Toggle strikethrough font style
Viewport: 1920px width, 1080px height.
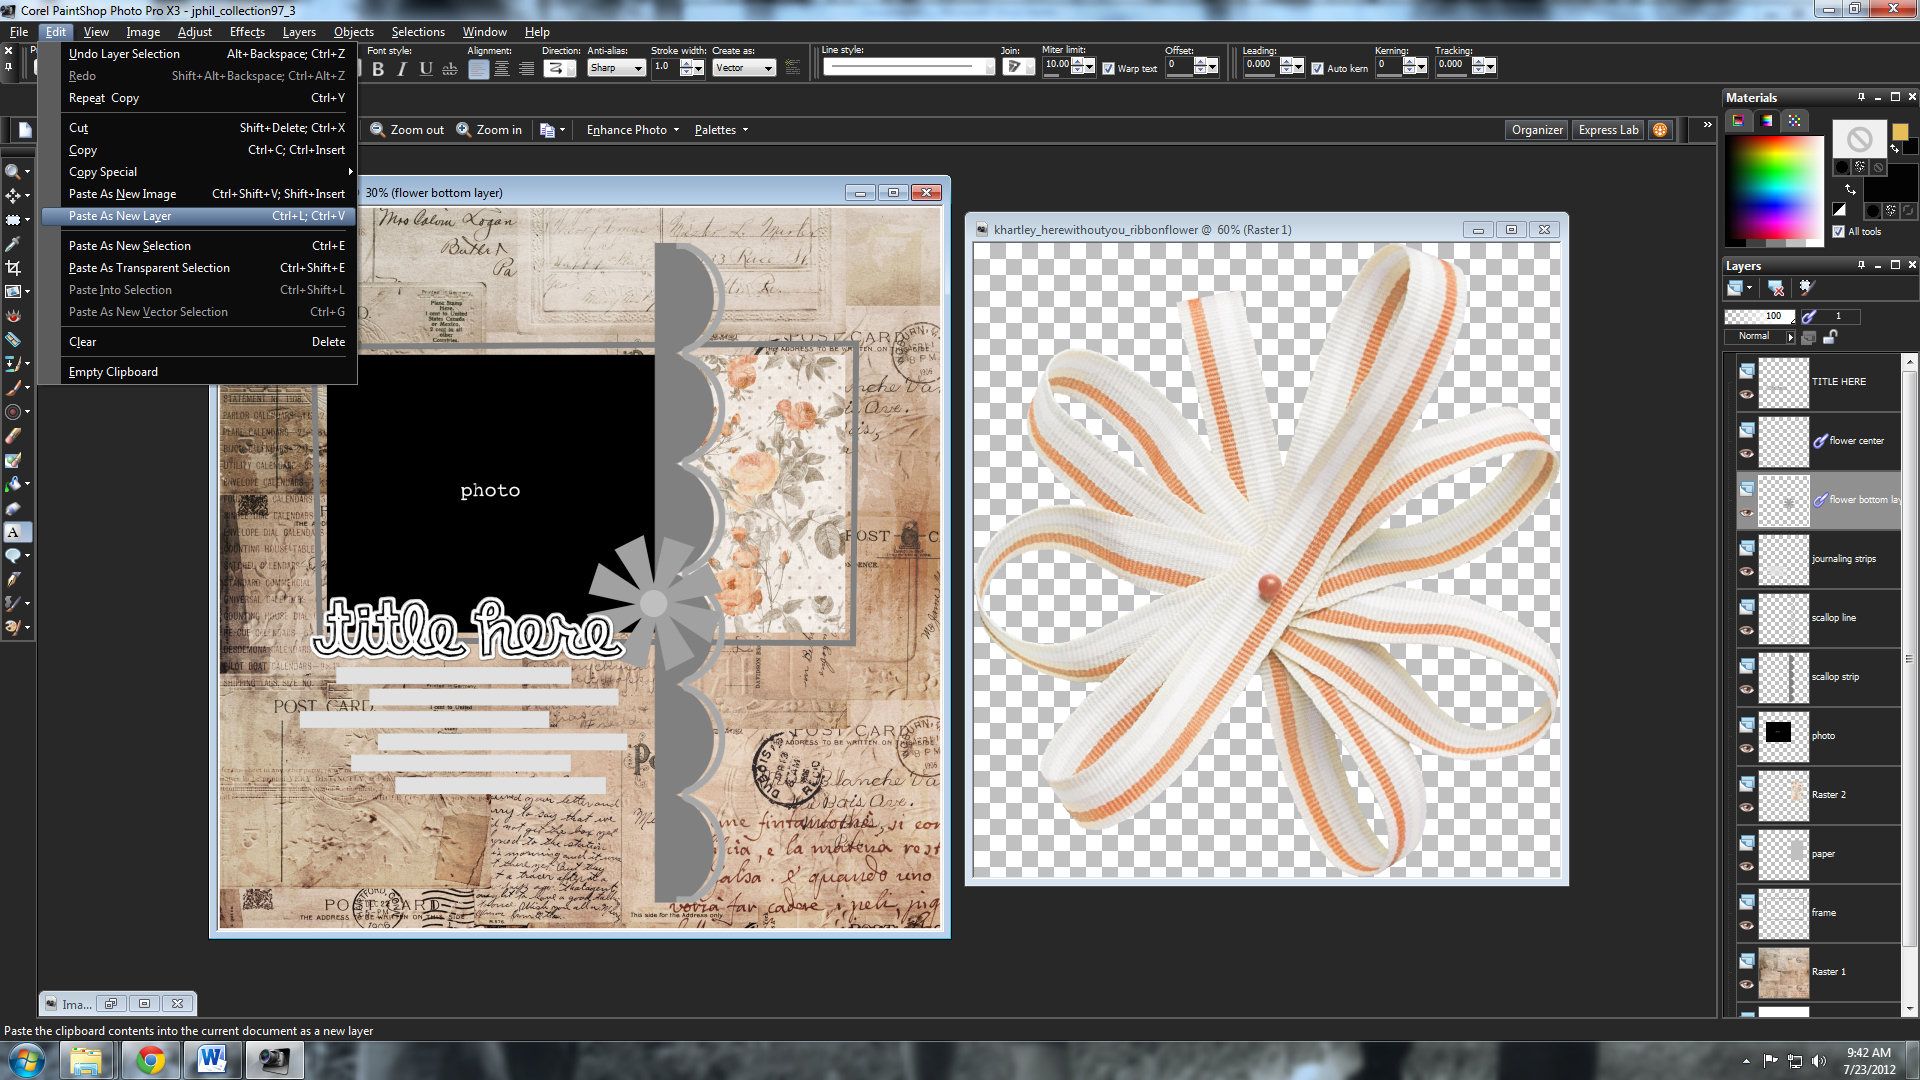tap(450, 68)
